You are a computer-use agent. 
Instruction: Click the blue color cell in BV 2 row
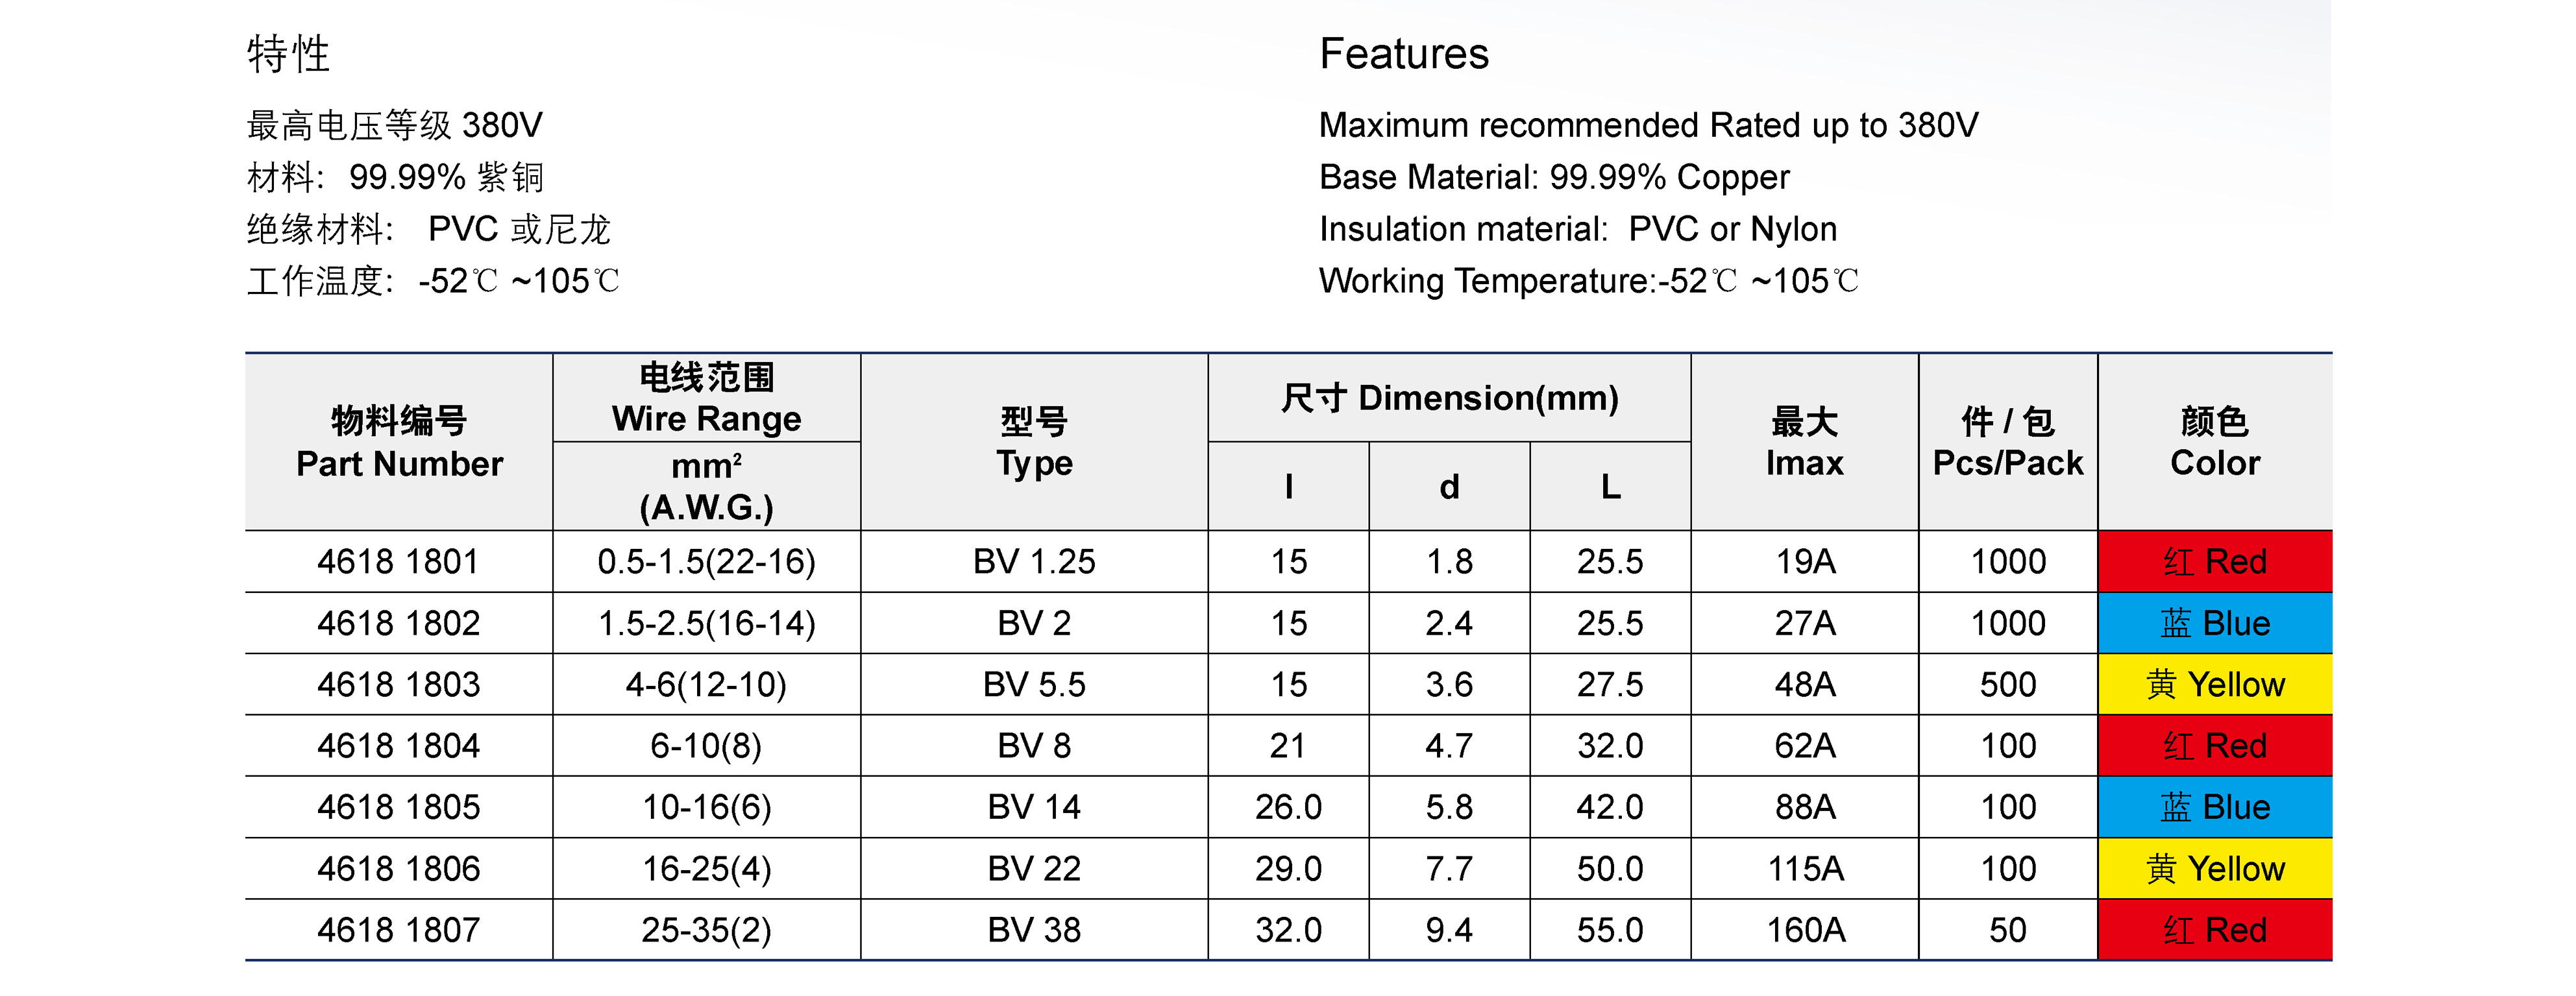coord(2214,624)
